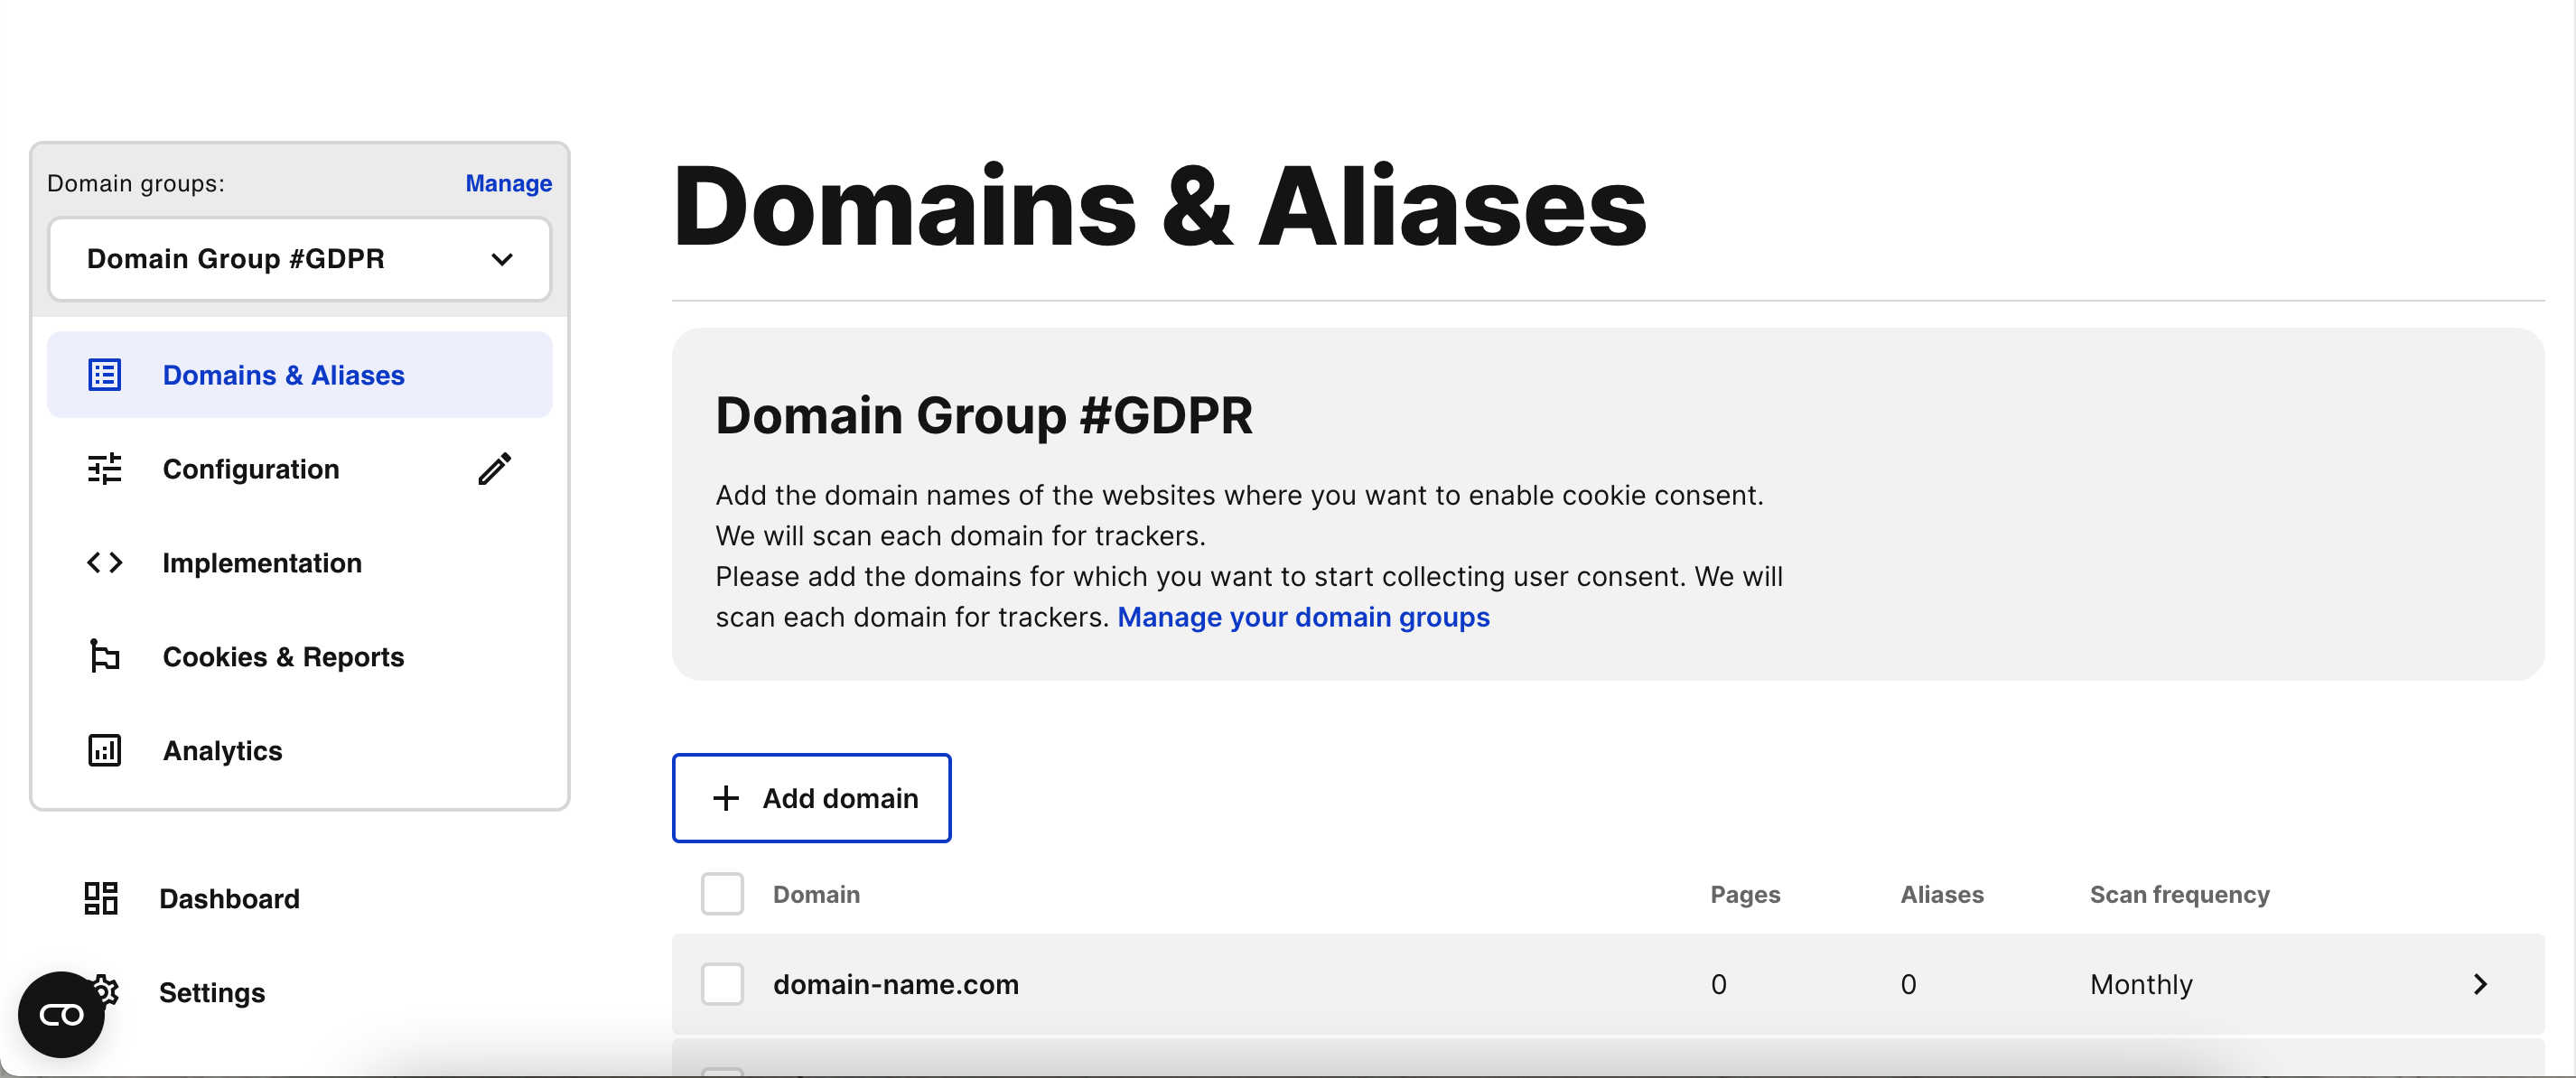Click the Domains & Aliases list icon

click(104, 375)
